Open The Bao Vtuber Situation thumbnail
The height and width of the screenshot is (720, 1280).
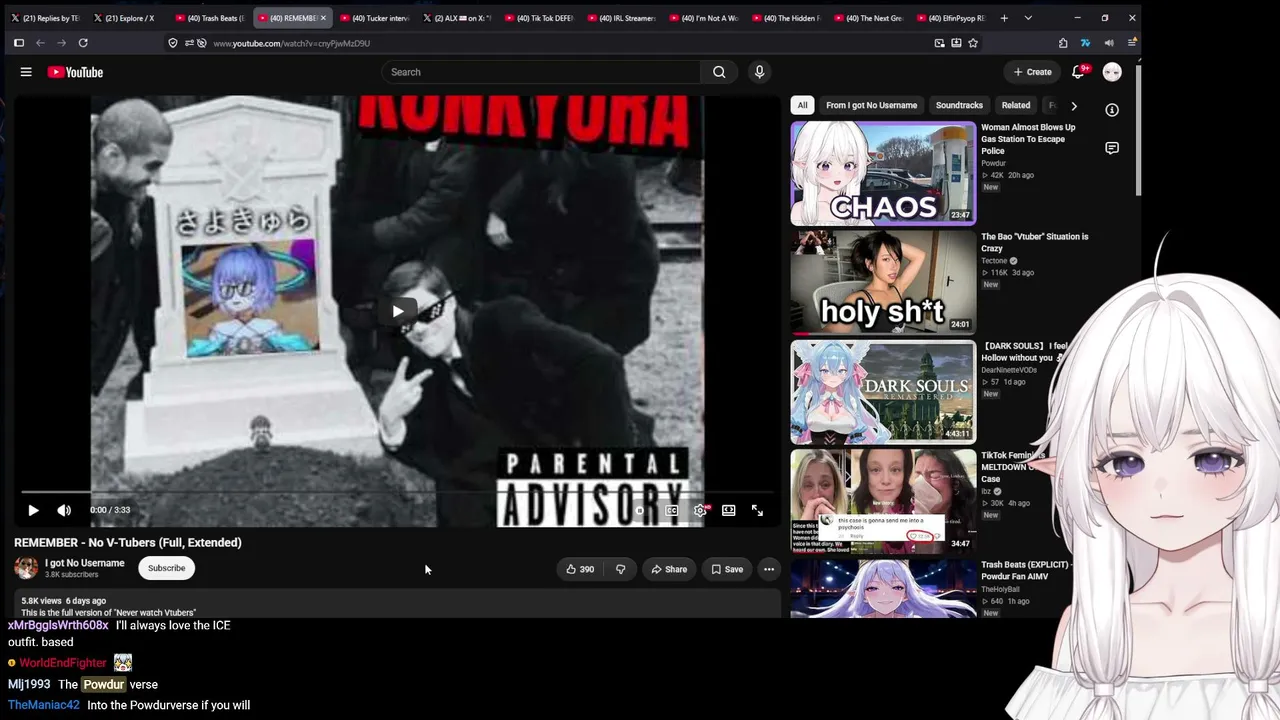[x=883, y=283]
